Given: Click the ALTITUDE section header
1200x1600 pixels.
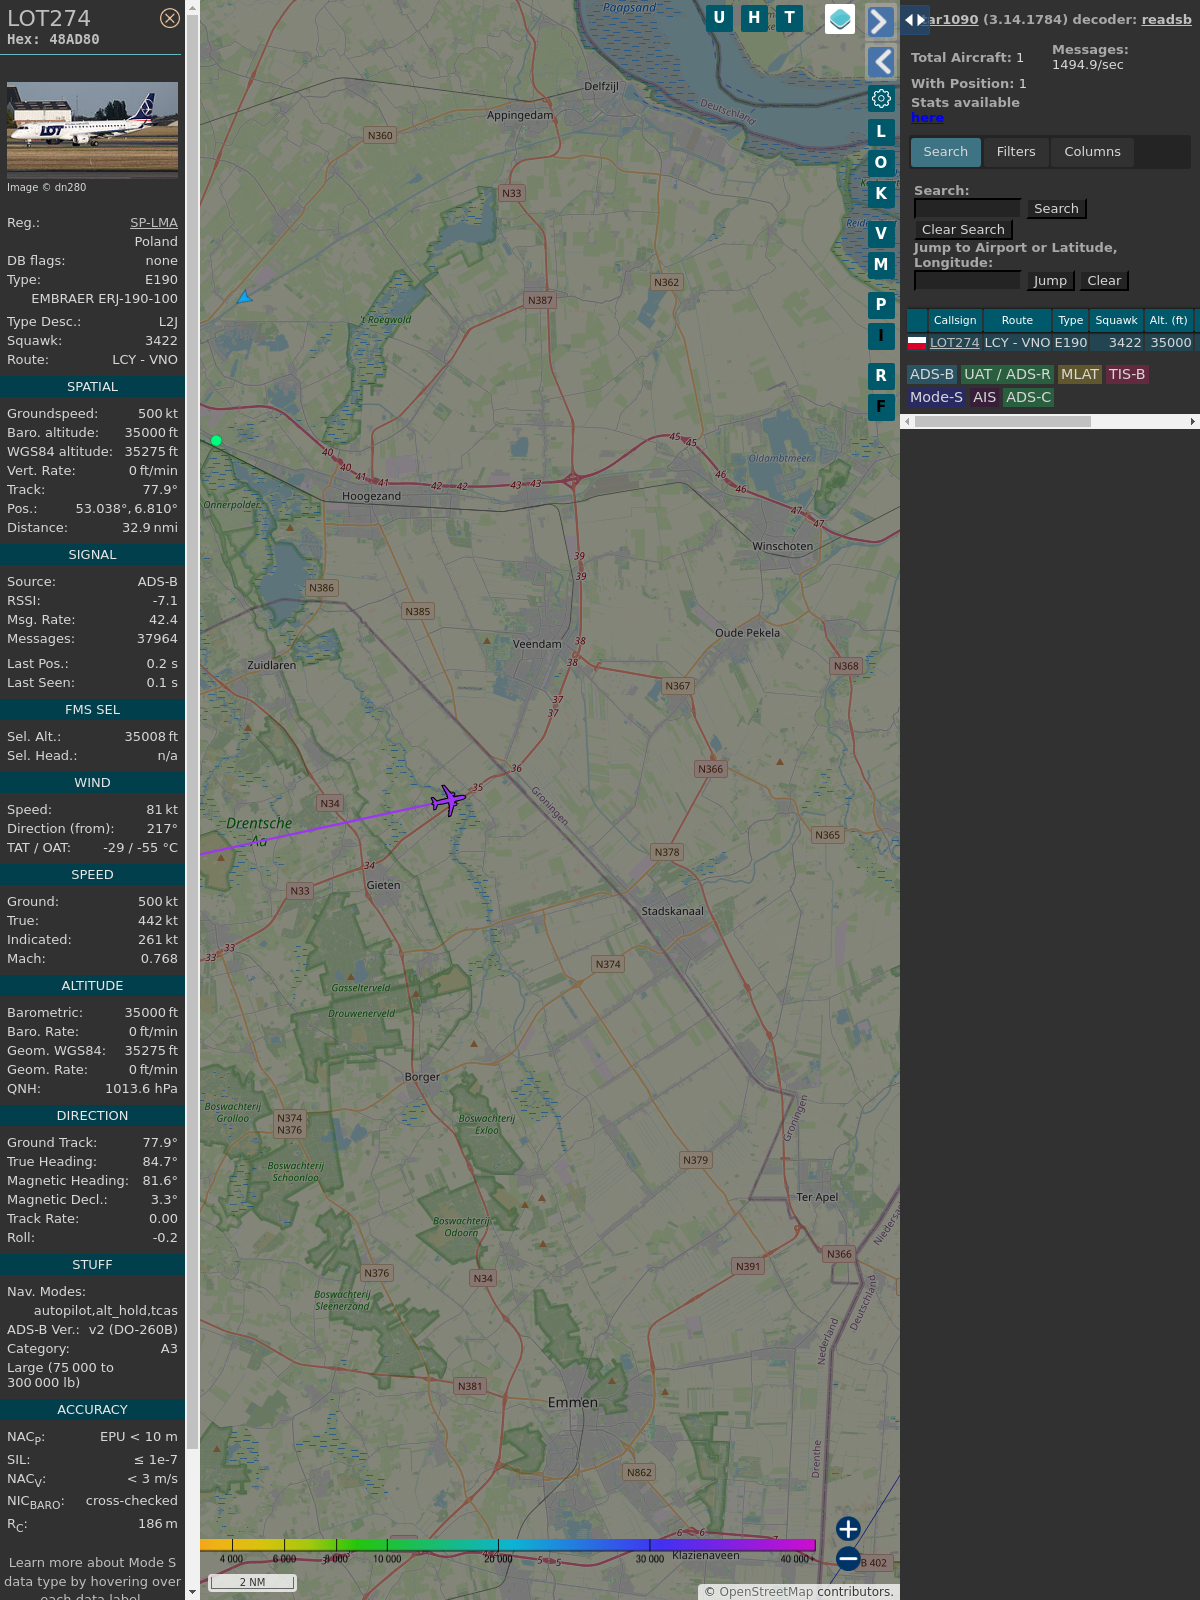Looking at the screenshot, I should click(92, 985).
